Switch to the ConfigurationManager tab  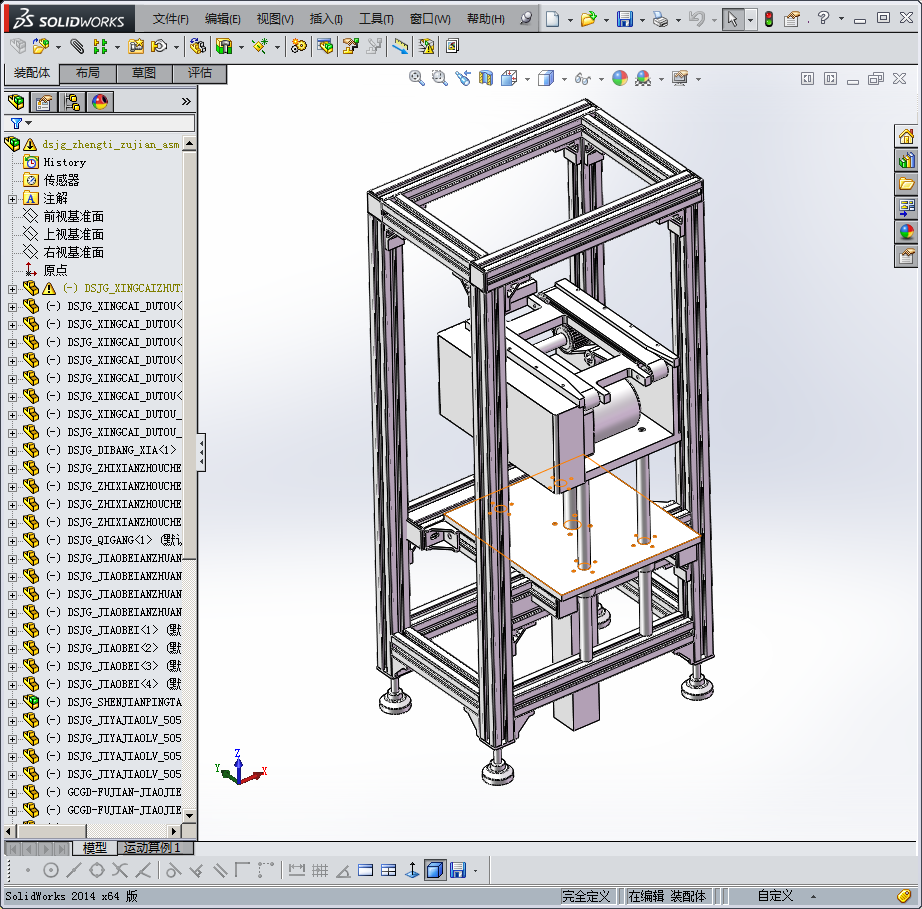point(72,102)
